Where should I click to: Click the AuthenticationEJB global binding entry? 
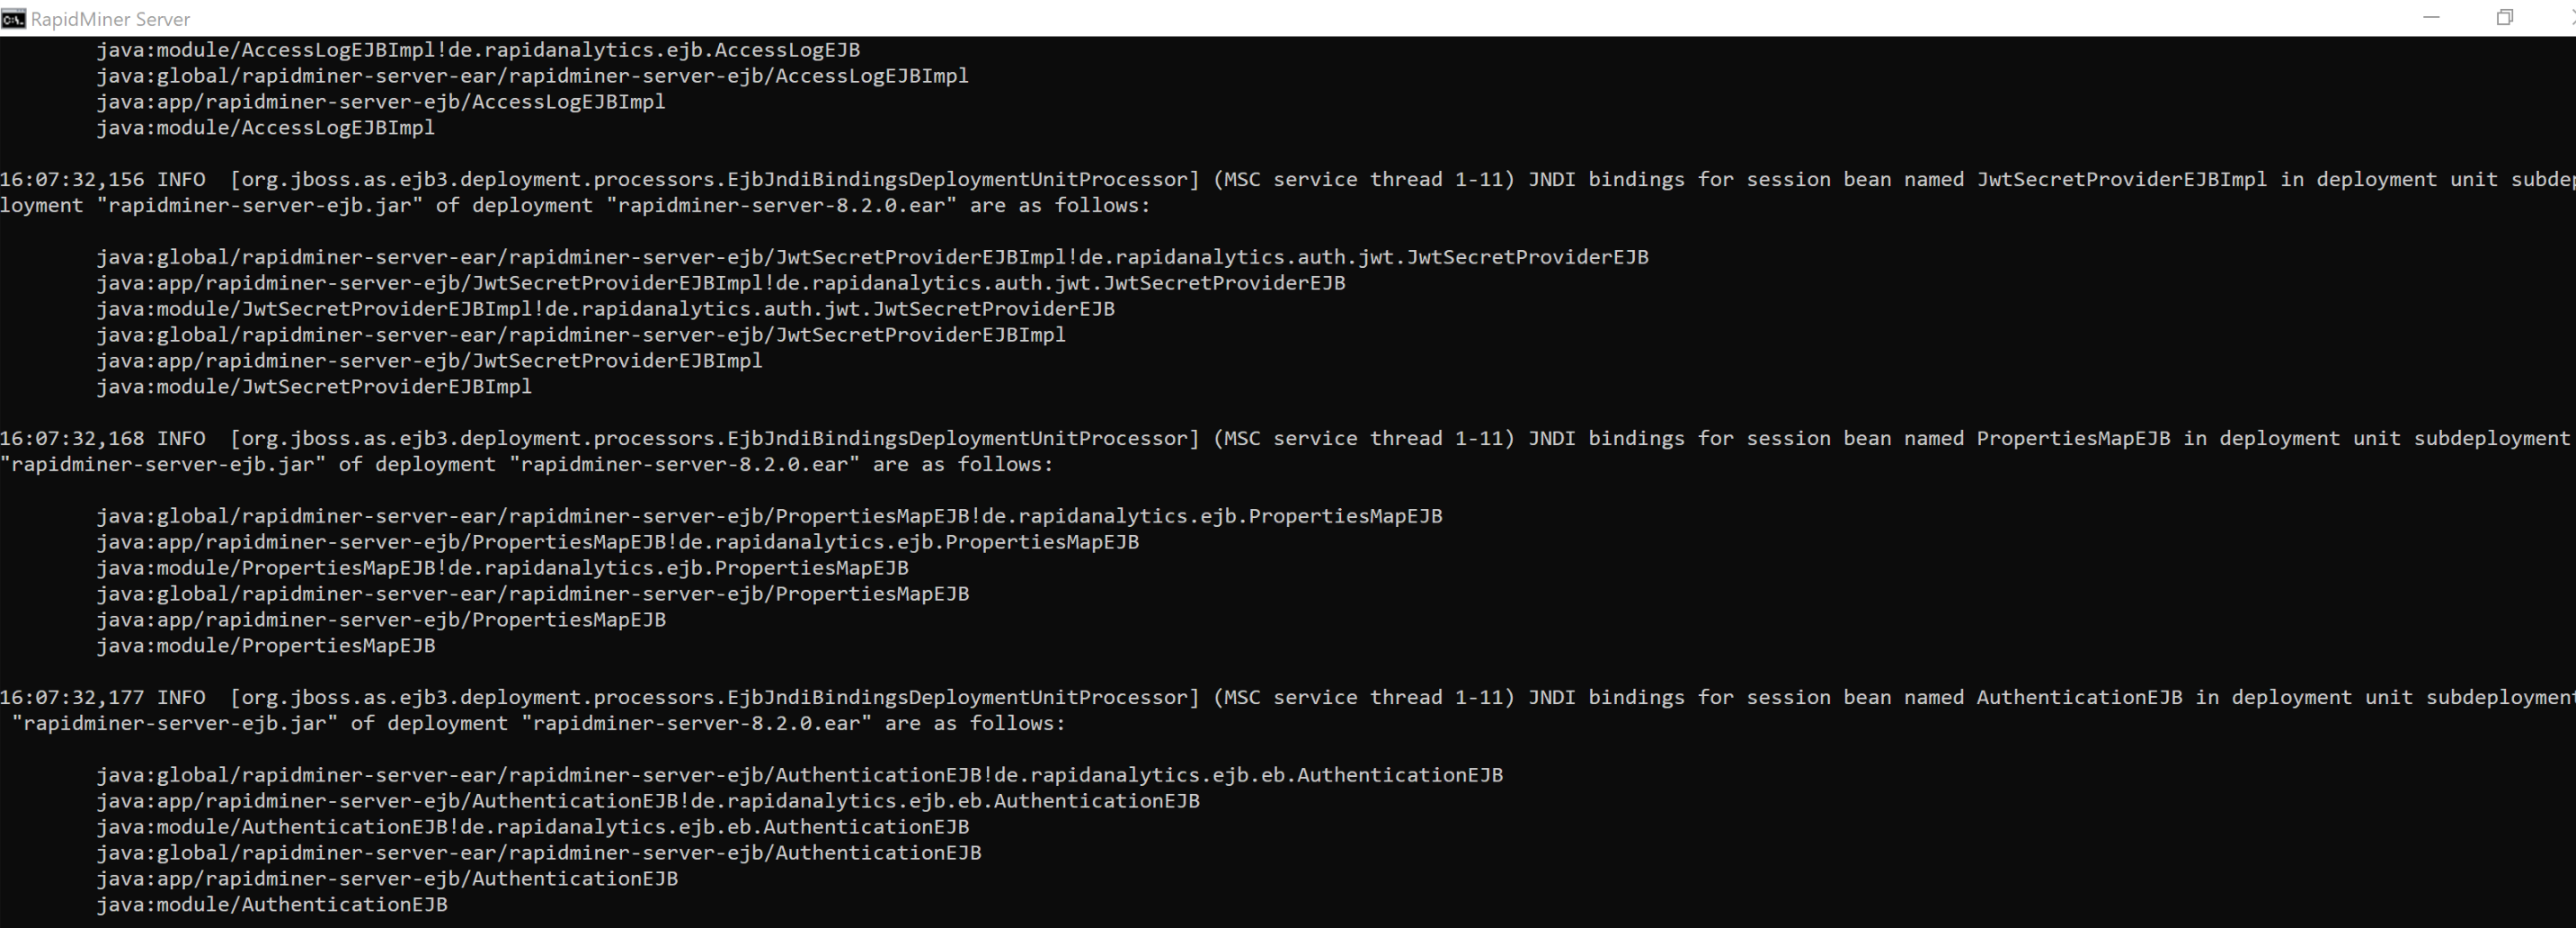538,852
